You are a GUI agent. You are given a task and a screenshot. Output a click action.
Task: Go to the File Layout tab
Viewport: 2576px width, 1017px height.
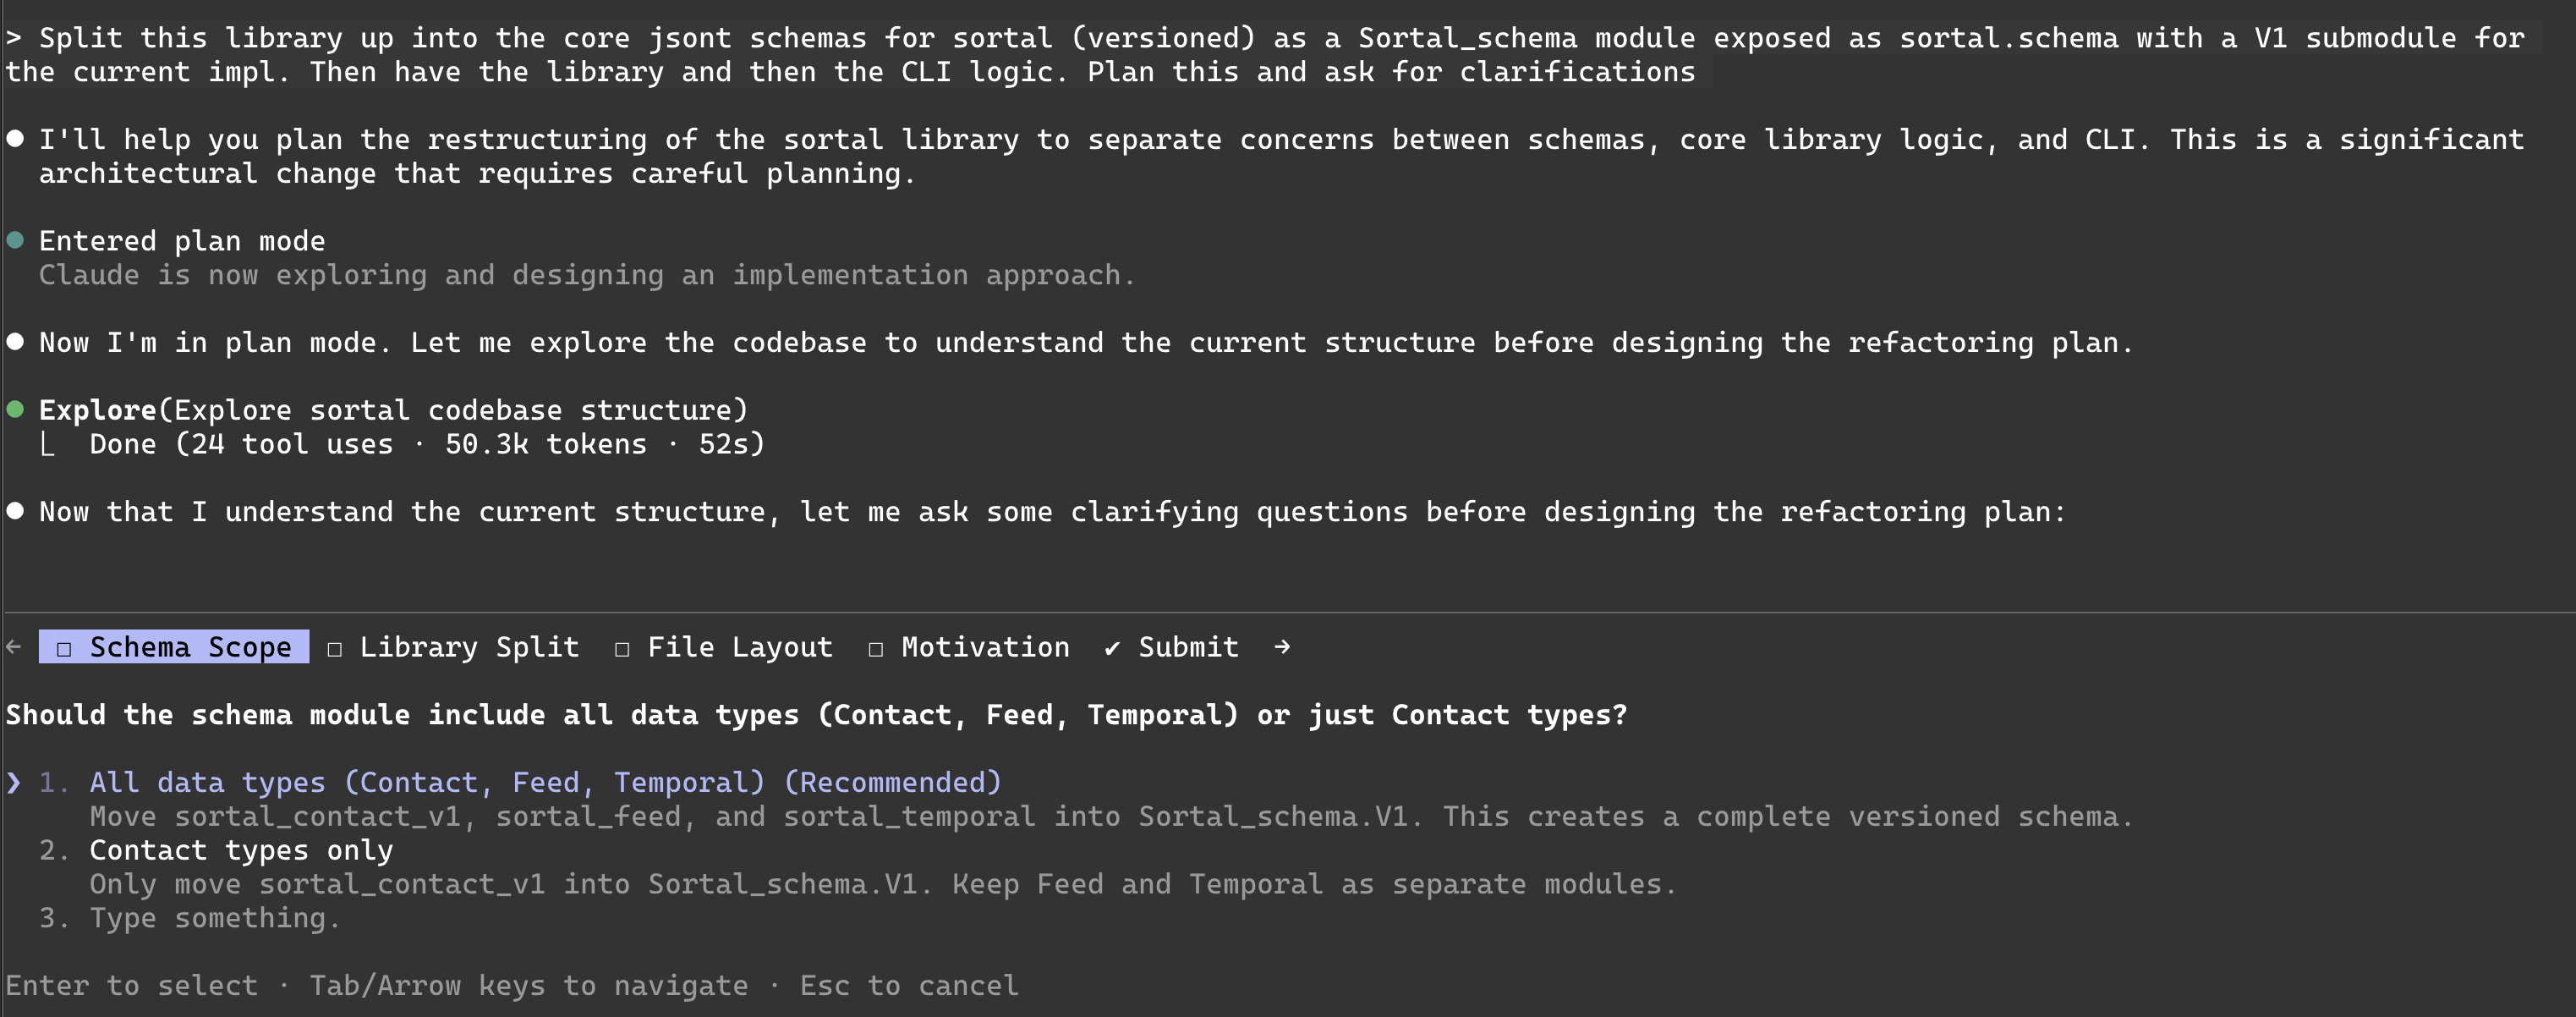739,647
